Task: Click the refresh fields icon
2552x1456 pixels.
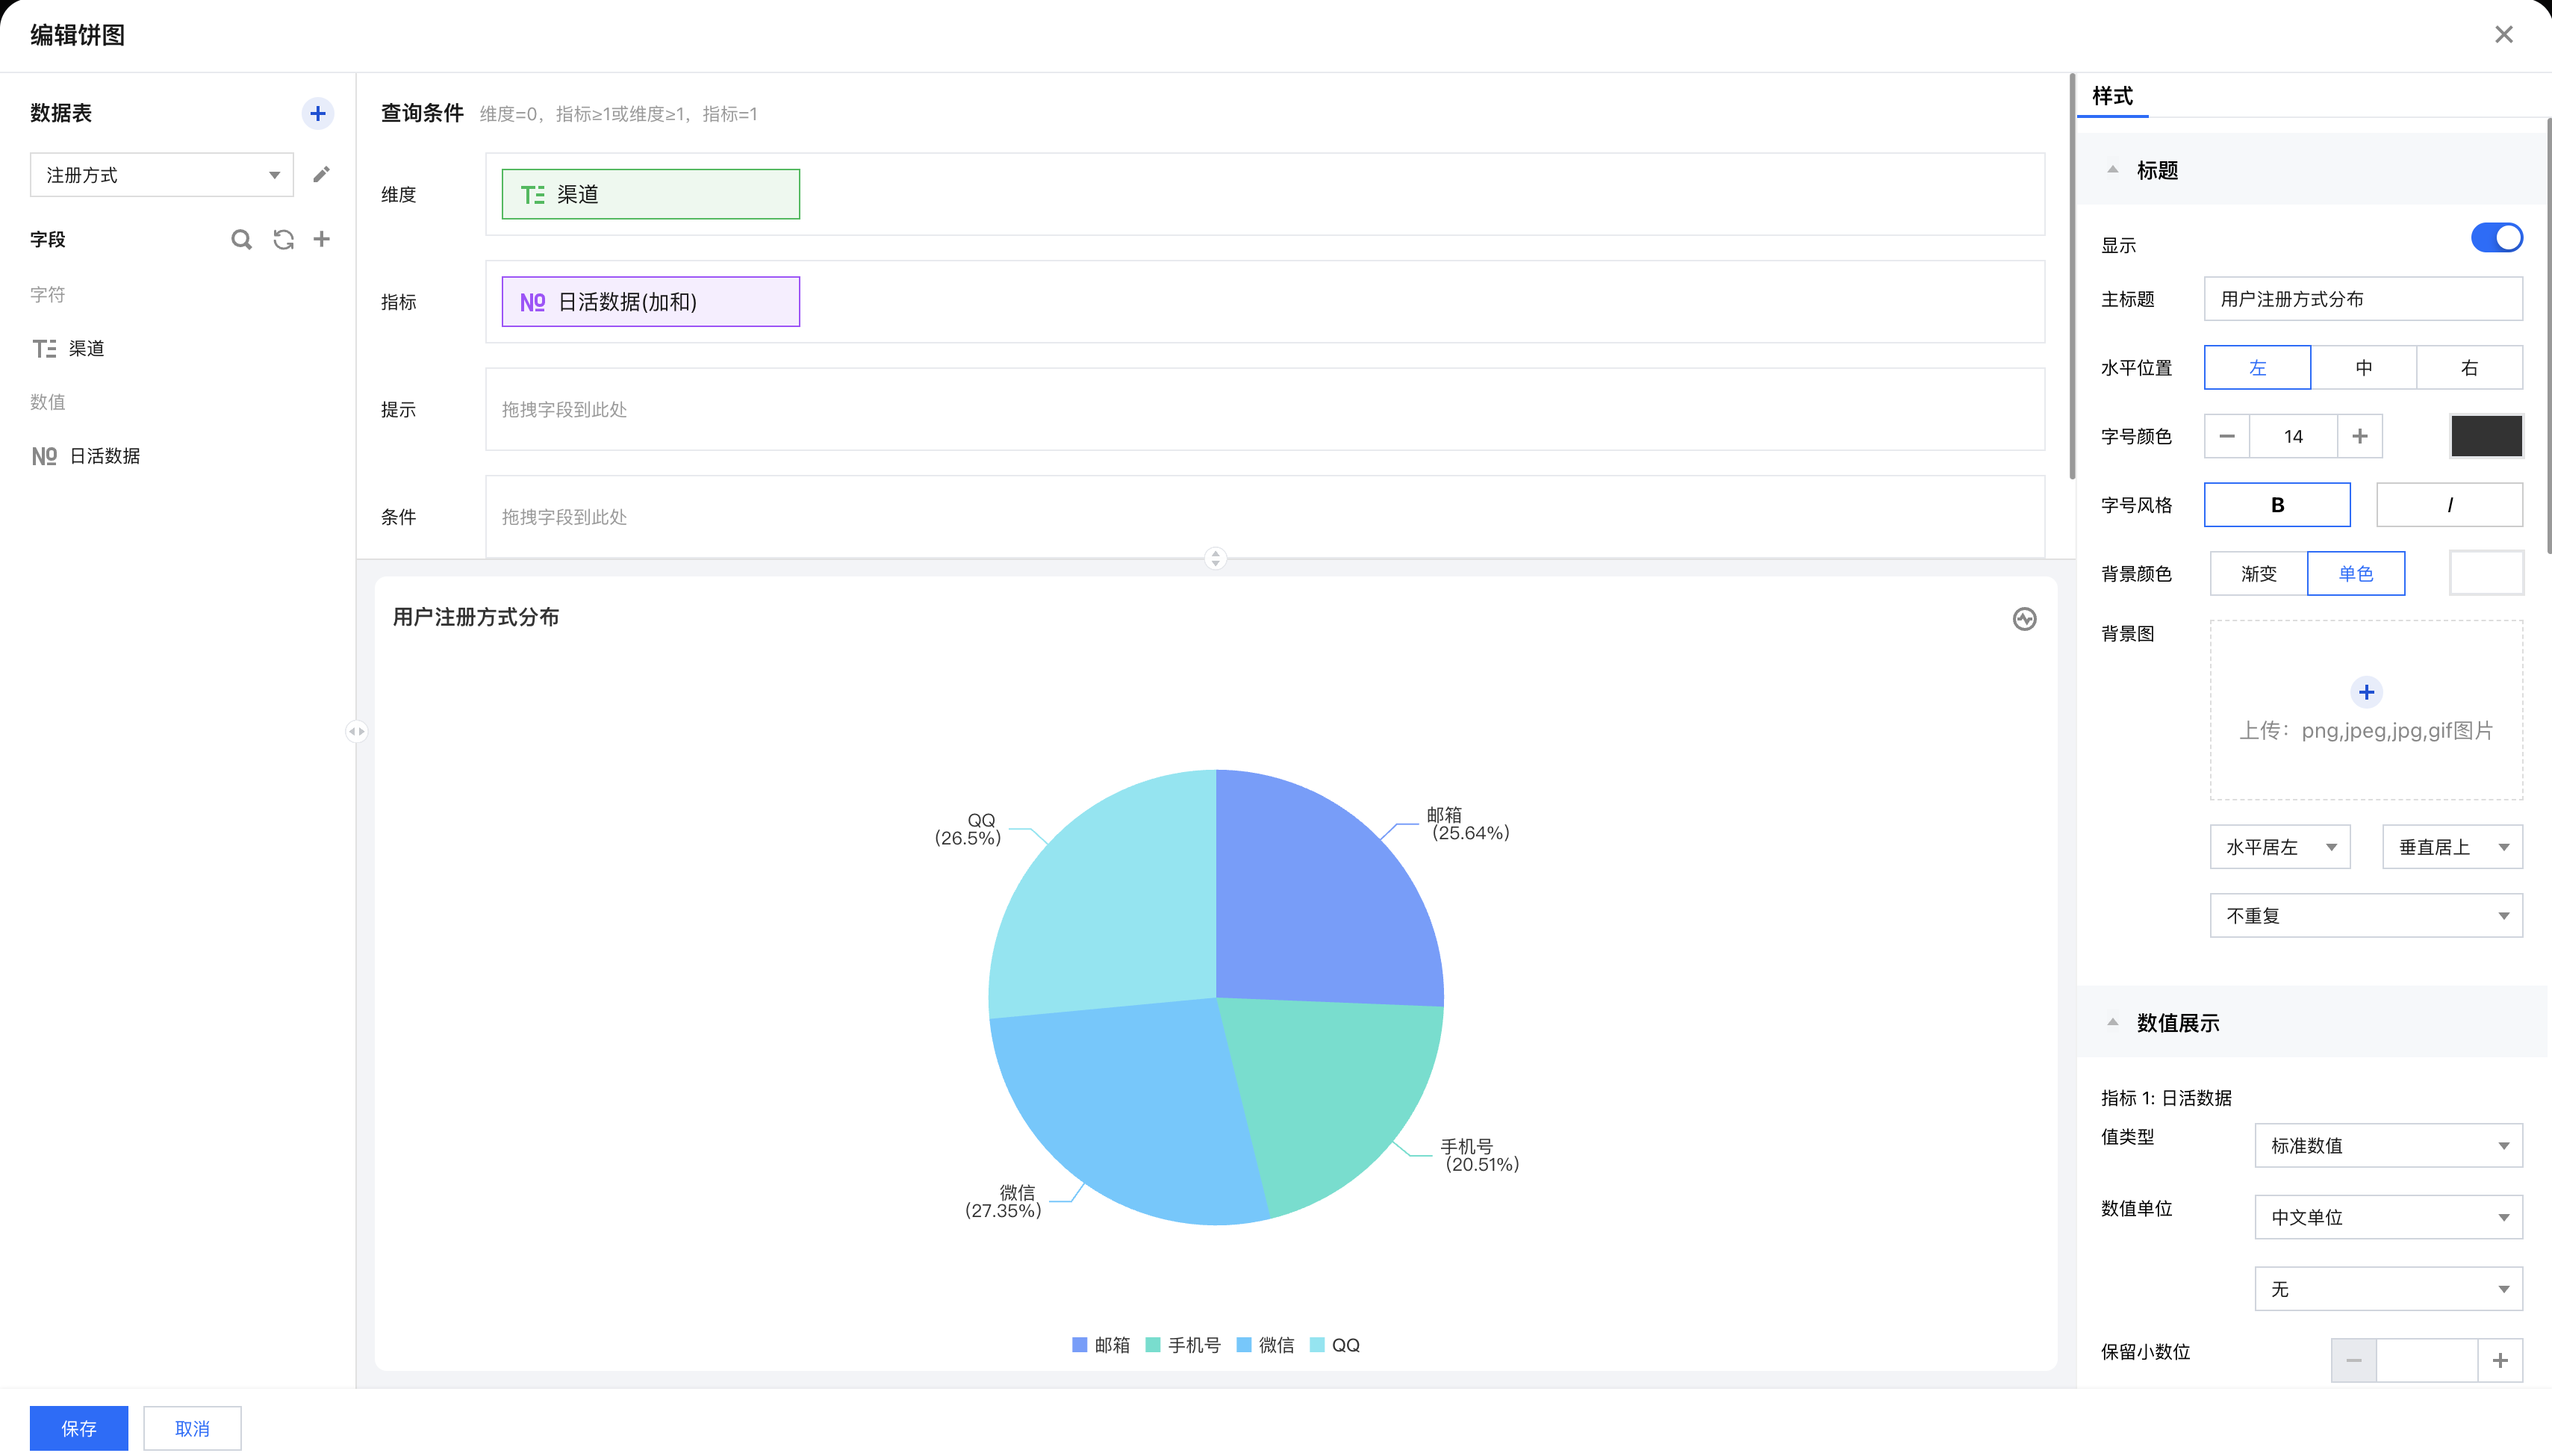Action: click(283, 239)
